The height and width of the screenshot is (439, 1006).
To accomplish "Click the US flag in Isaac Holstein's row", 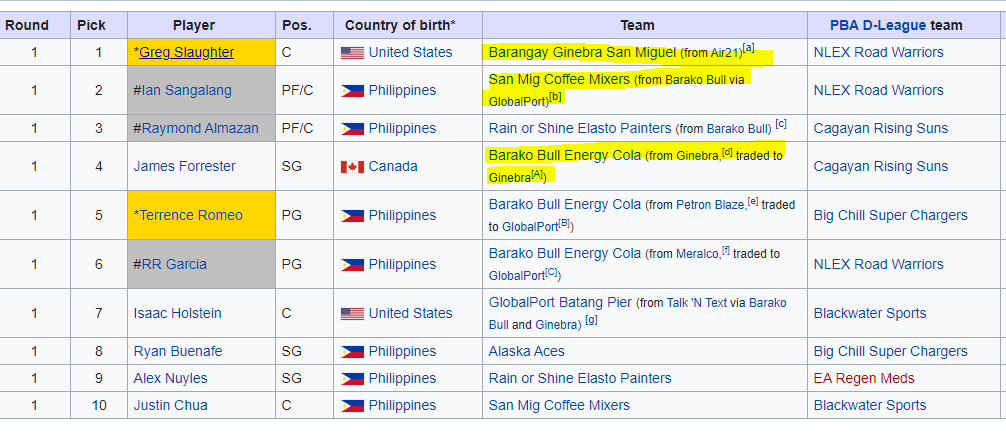I will [x=352, y=314].
